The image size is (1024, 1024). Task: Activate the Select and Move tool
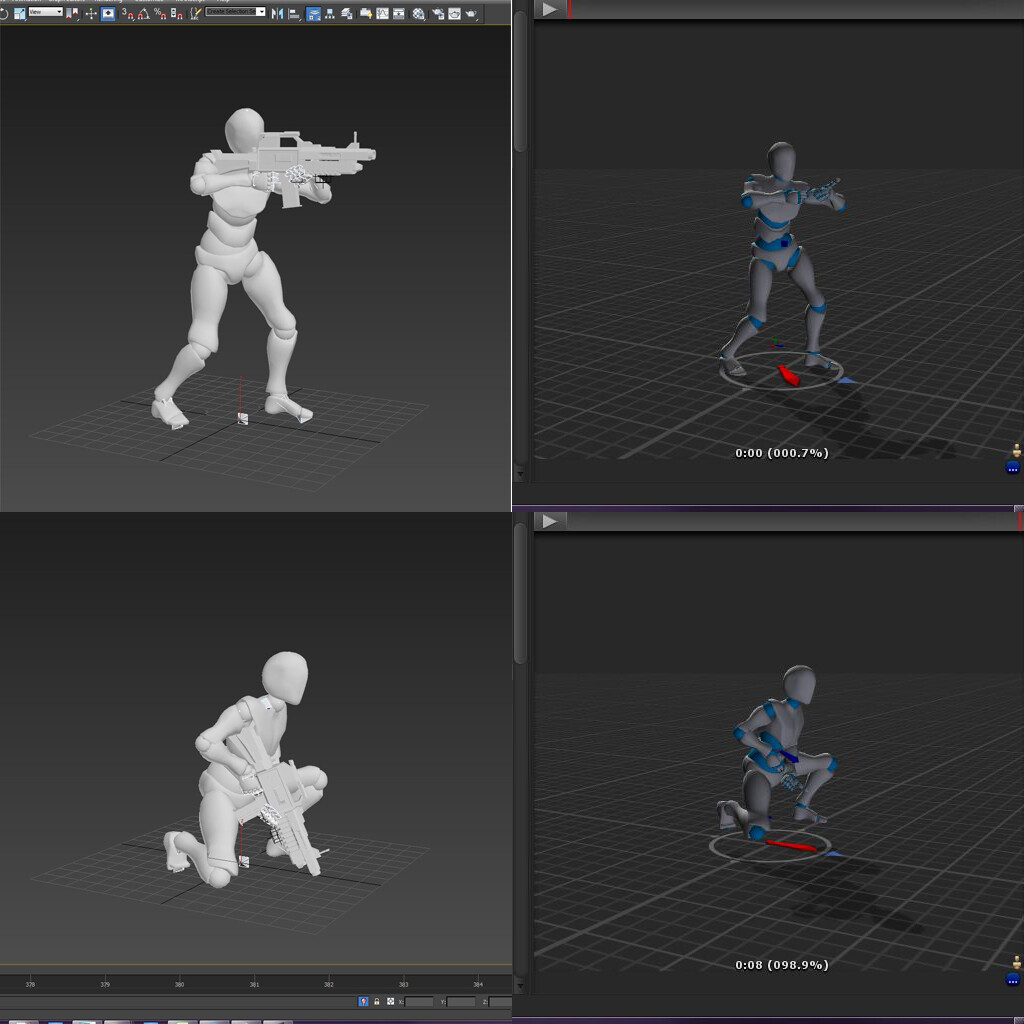89,14
